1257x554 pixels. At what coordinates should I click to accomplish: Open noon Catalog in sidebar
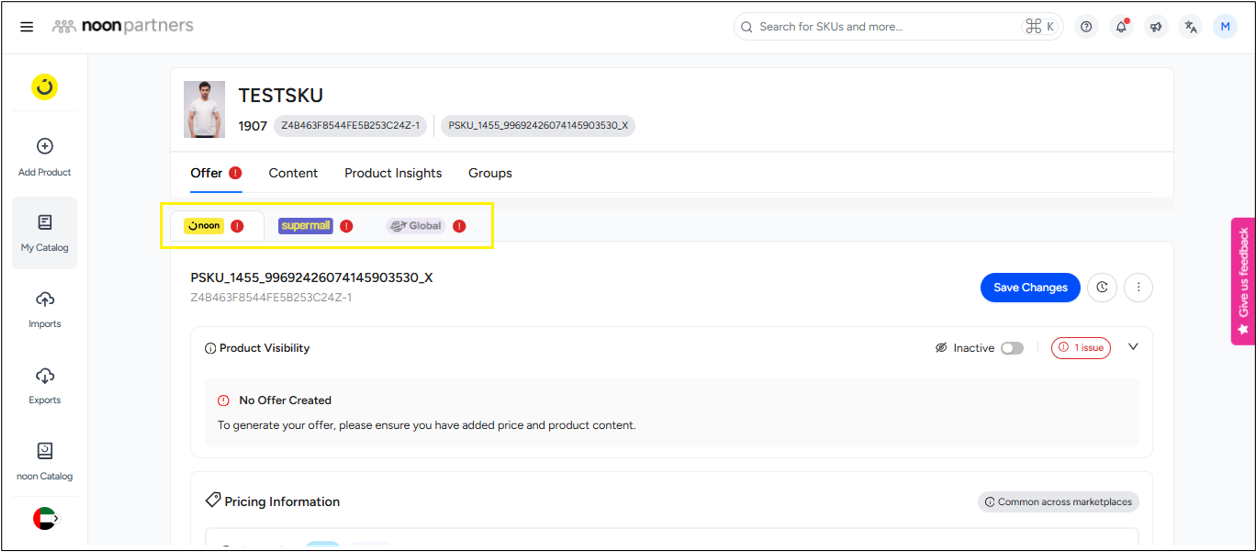(x=44, y=461)
